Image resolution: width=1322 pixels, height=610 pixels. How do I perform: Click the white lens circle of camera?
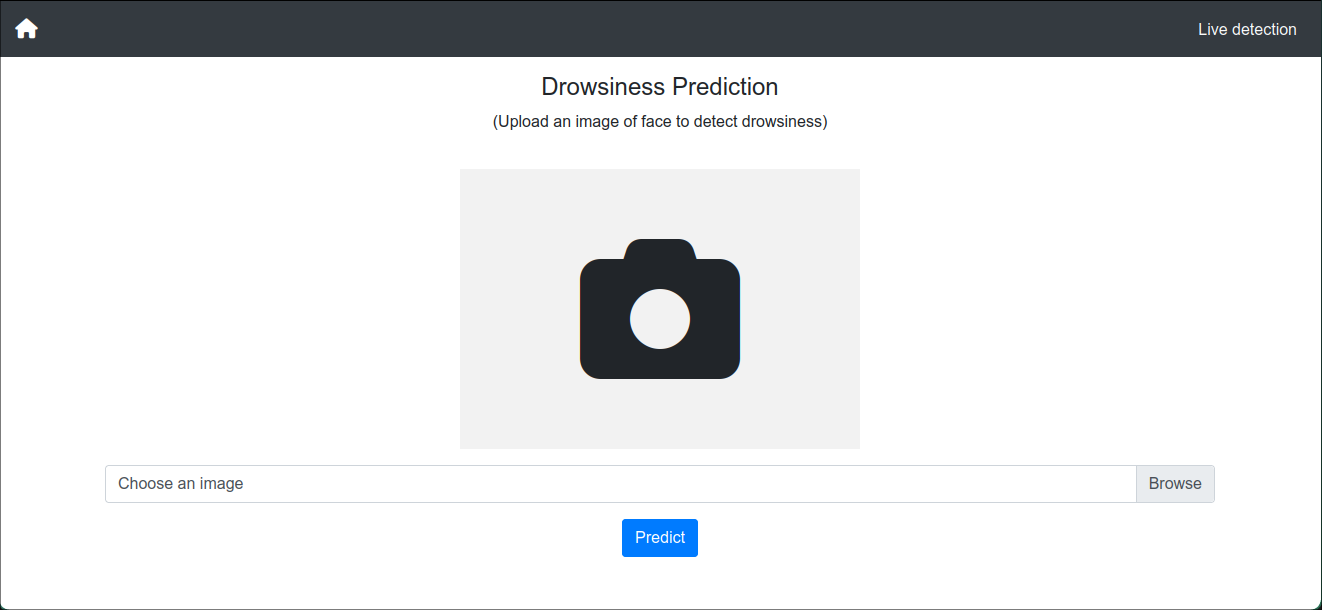pos(660,319)
